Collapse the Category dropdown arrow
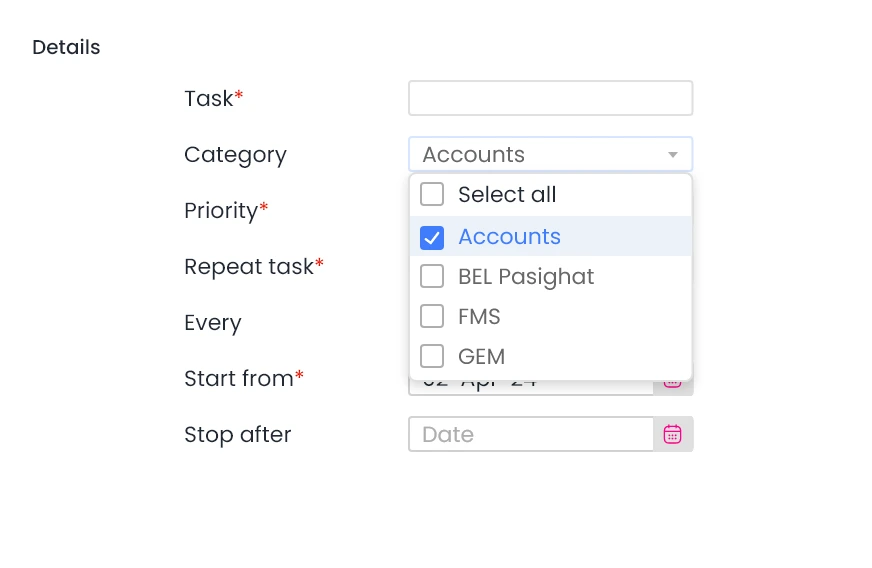 (x=673, y=155)
